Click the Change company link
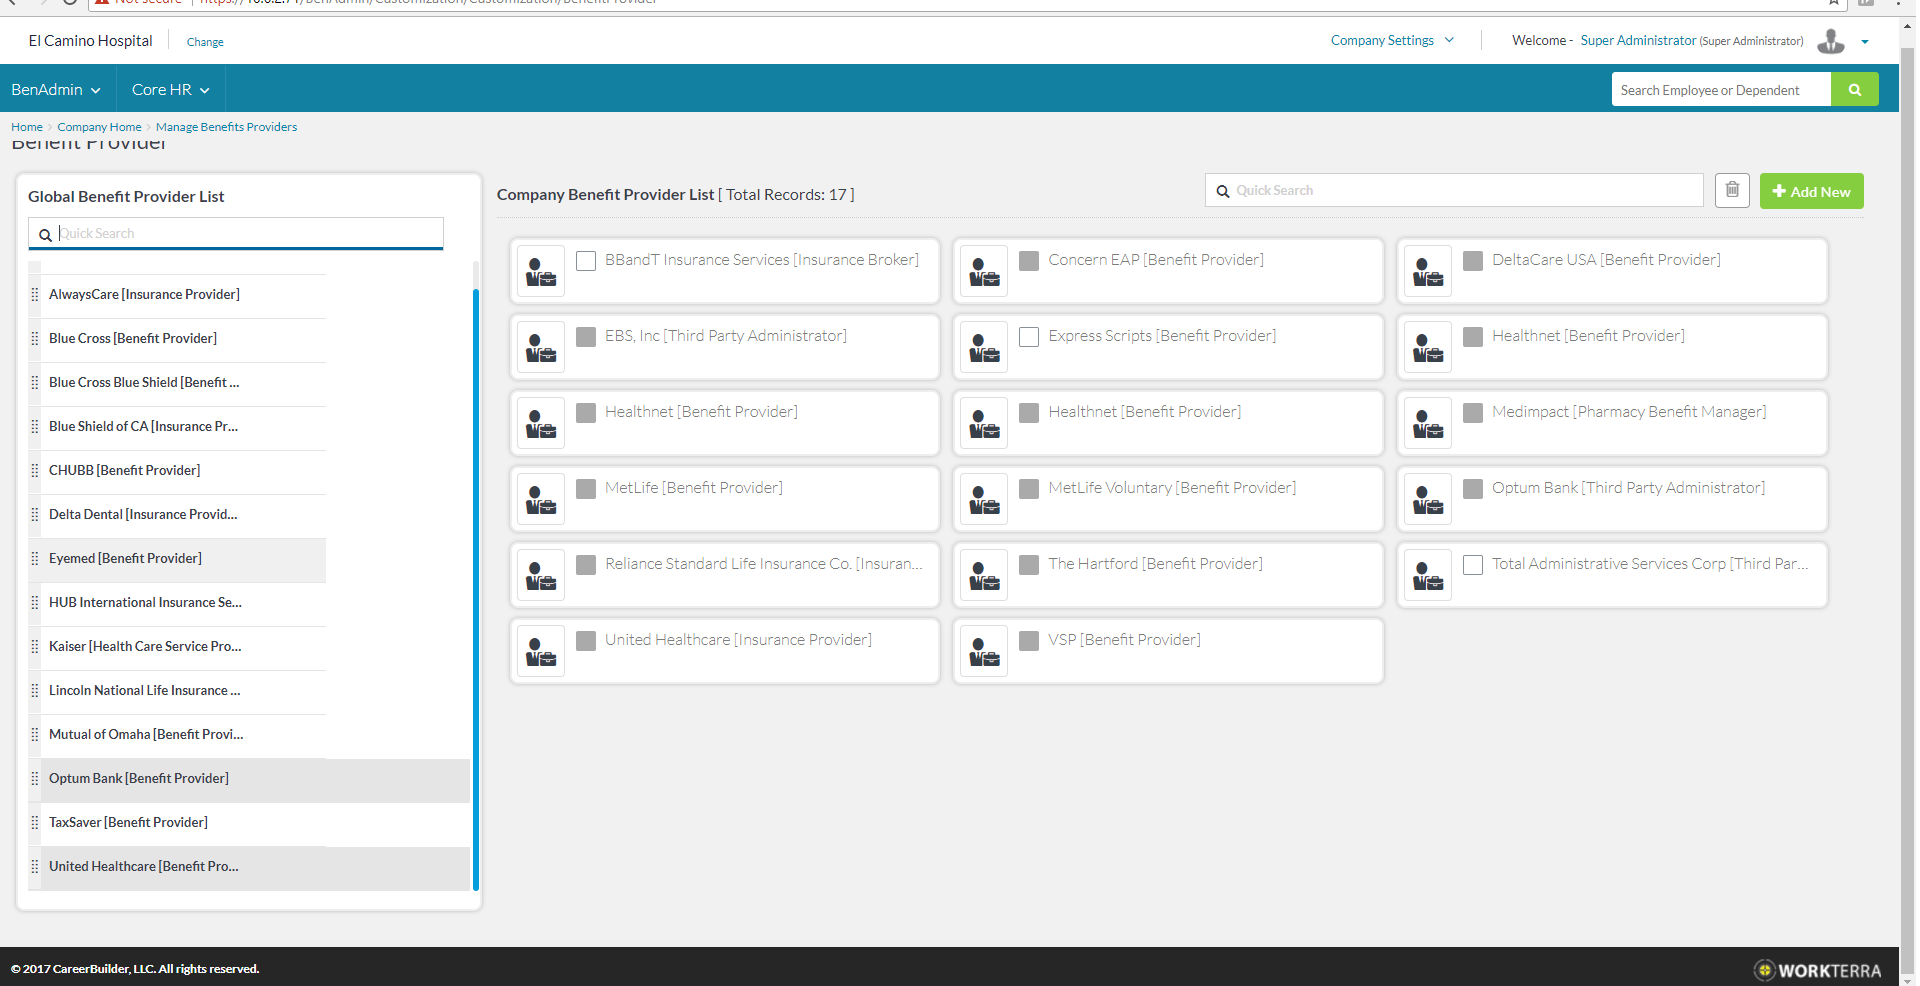The height and width of the screenshot is (986, 1920). click(205, 42)
